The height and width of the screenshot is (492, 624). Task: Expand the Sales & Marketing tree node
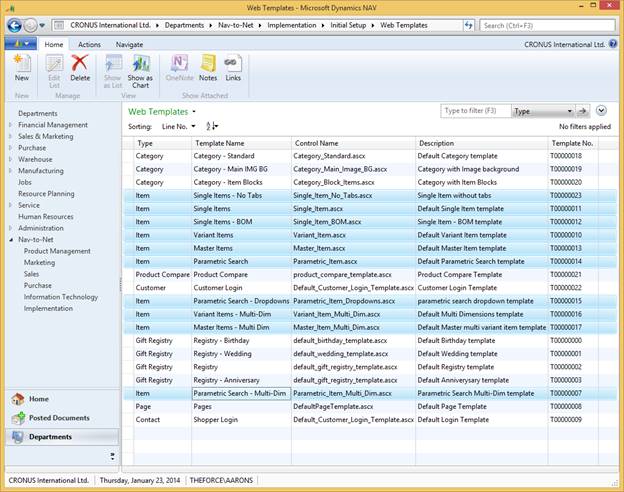10,136
